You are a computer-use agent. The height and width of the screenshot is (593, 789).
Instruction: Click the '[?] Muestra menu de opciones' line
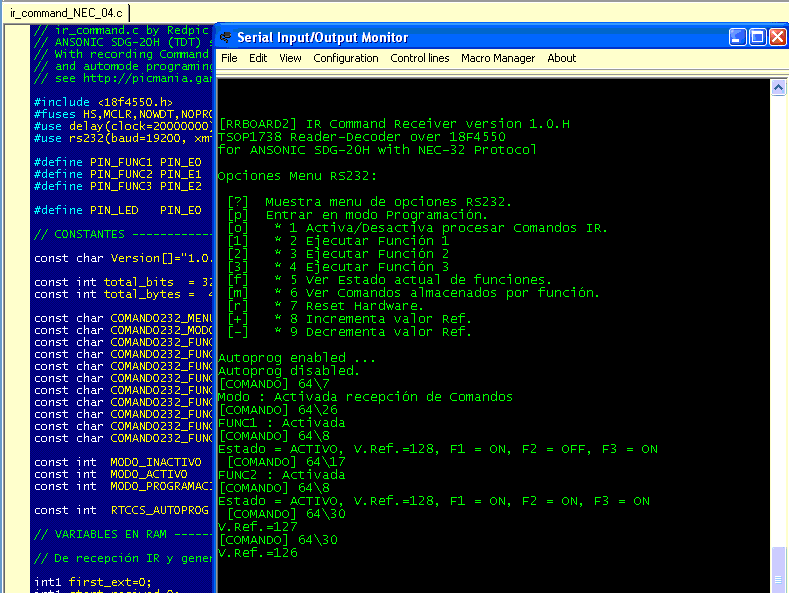pyautogui.click(x=369, y=202)
